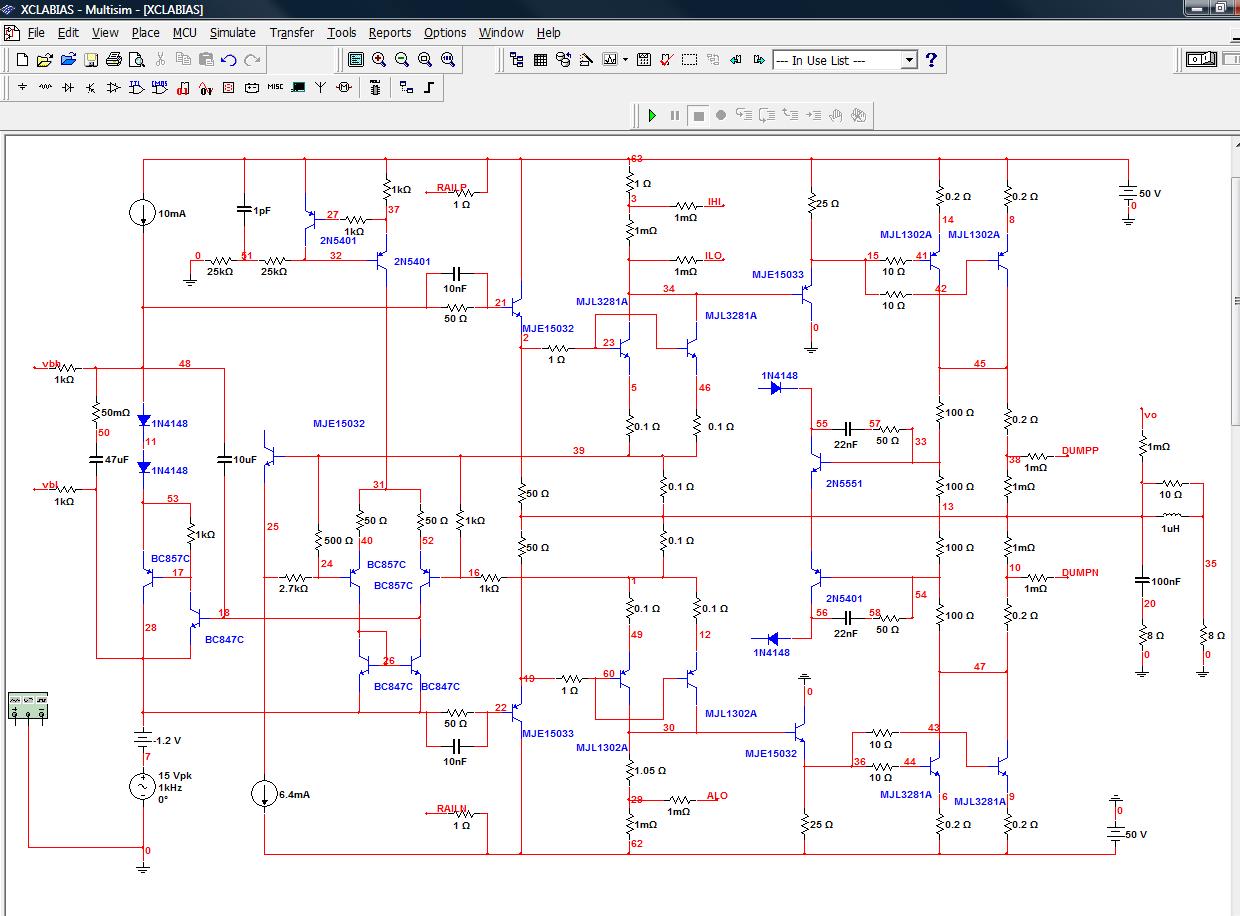
Task: Click Forward Annotate to Ultiboard
Action: tap(759, 60)
